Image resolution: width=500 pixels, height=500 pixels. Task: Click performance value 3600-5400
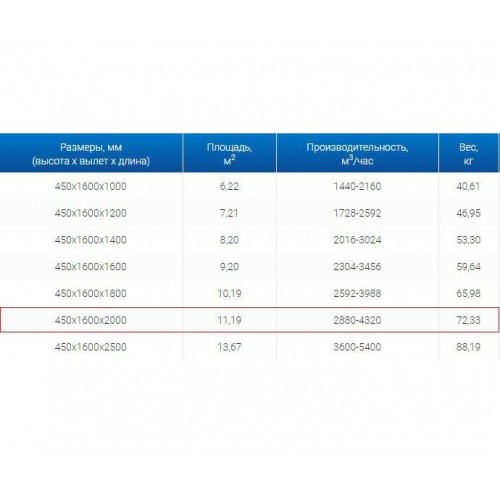point(357,347)
